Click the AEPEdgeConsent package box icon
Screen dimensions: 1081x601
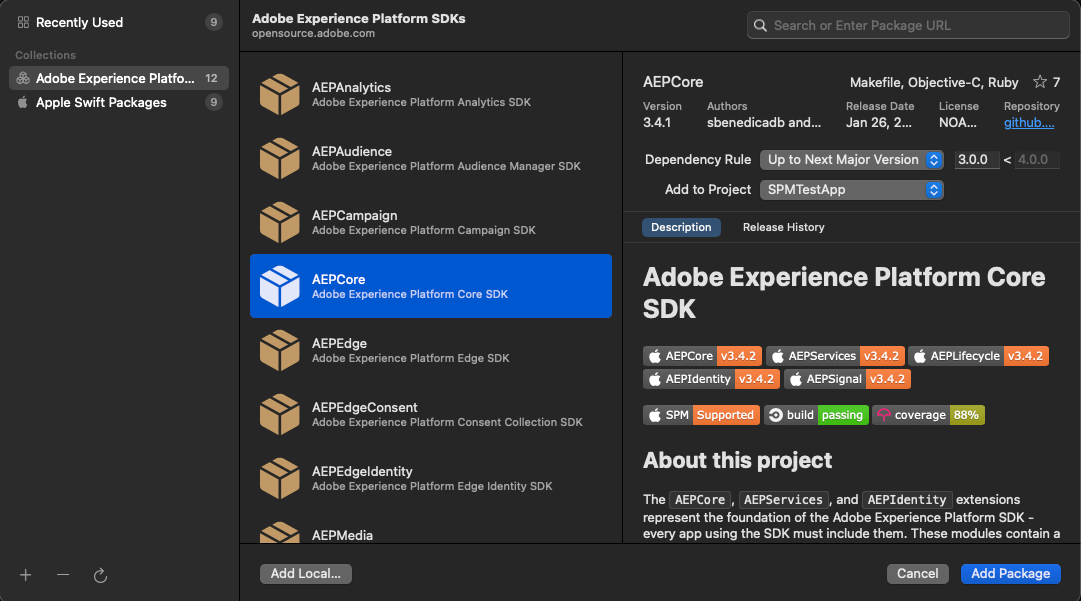(280, 415)
